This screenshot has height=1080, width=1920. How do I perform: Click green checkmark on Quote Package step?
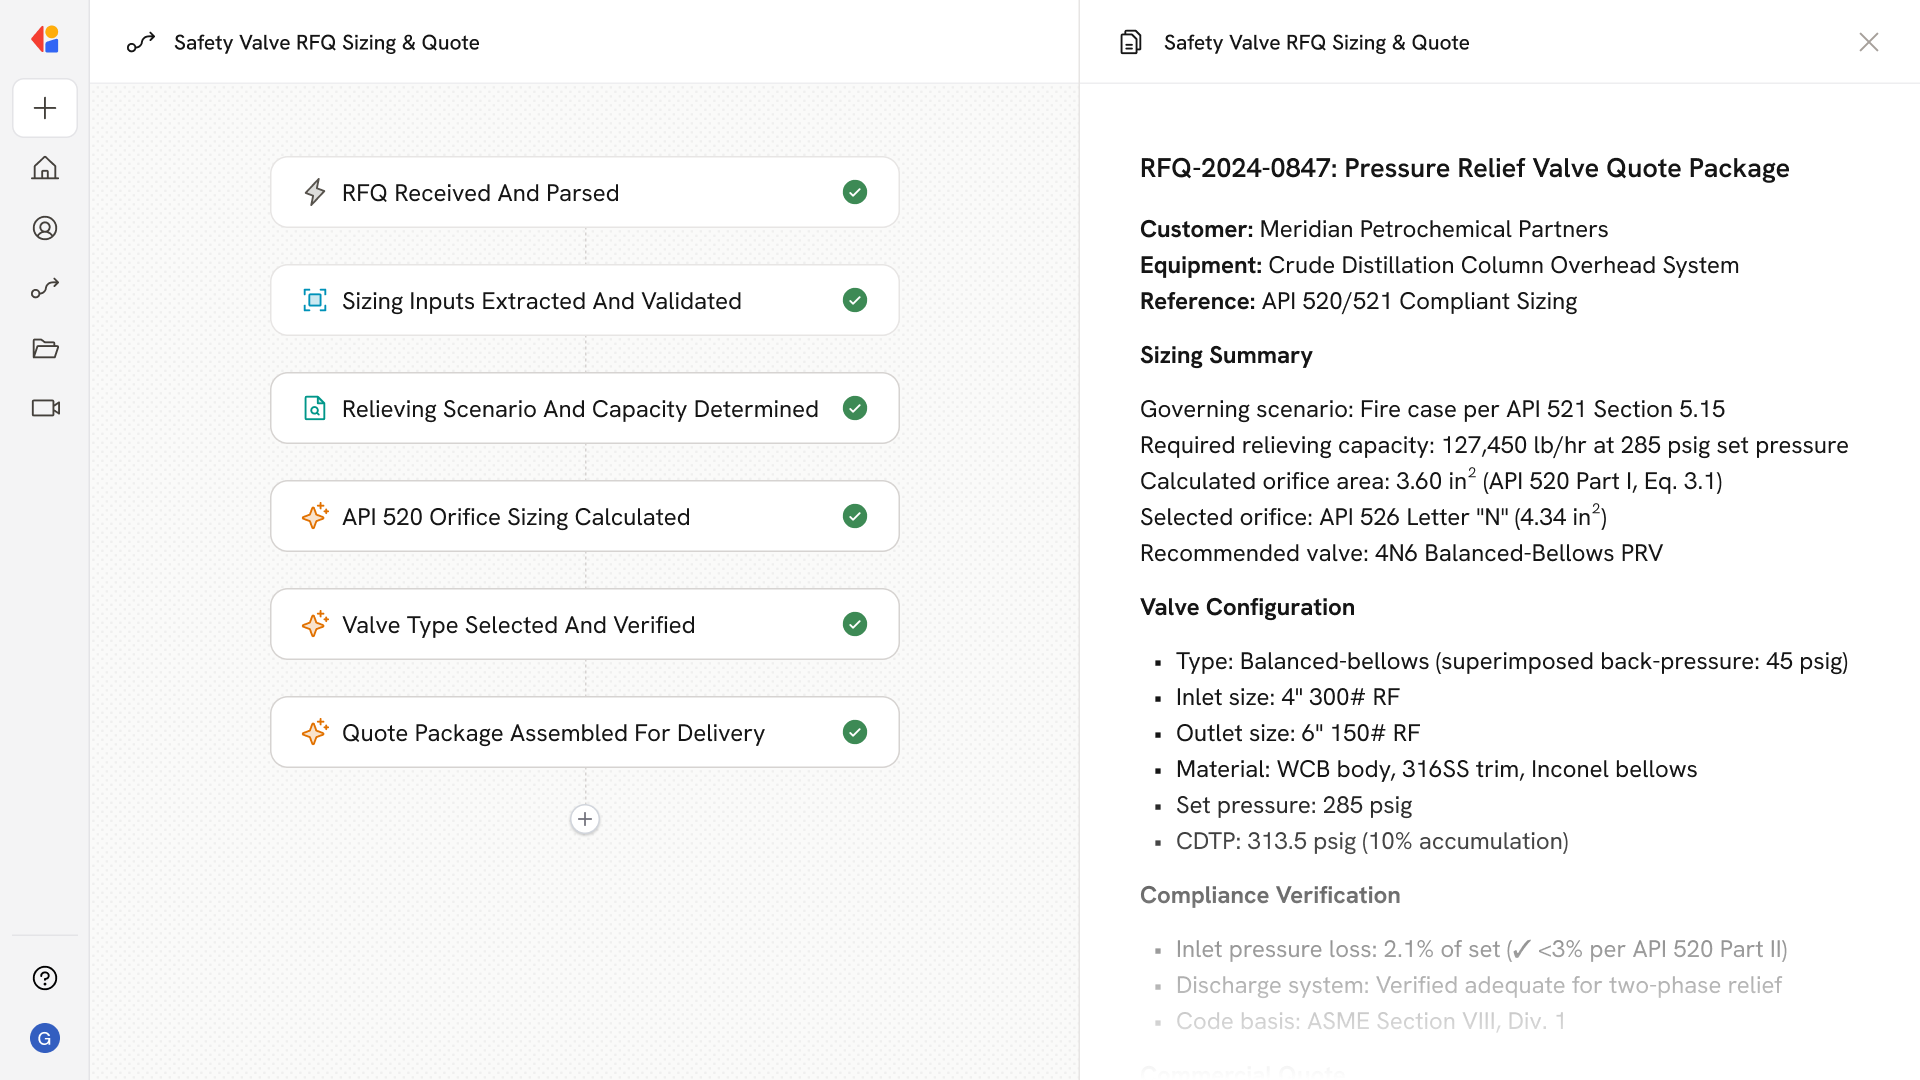tap(855, 732)
